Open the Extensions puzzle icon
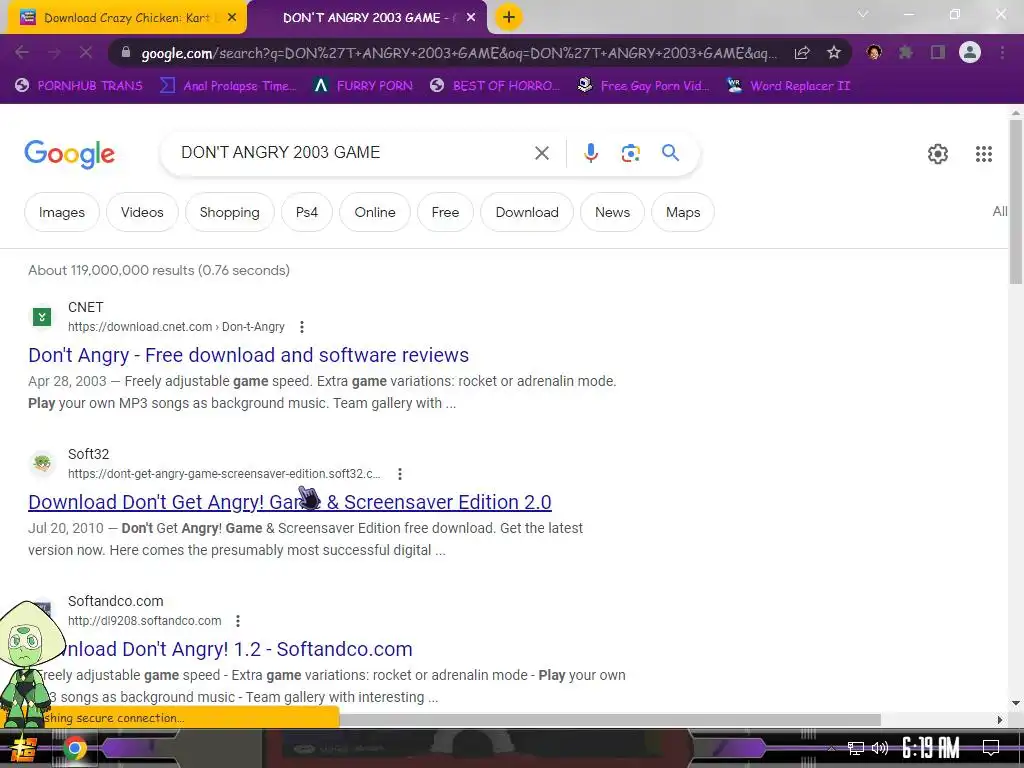1024x768 pixels. pos(905,52)
